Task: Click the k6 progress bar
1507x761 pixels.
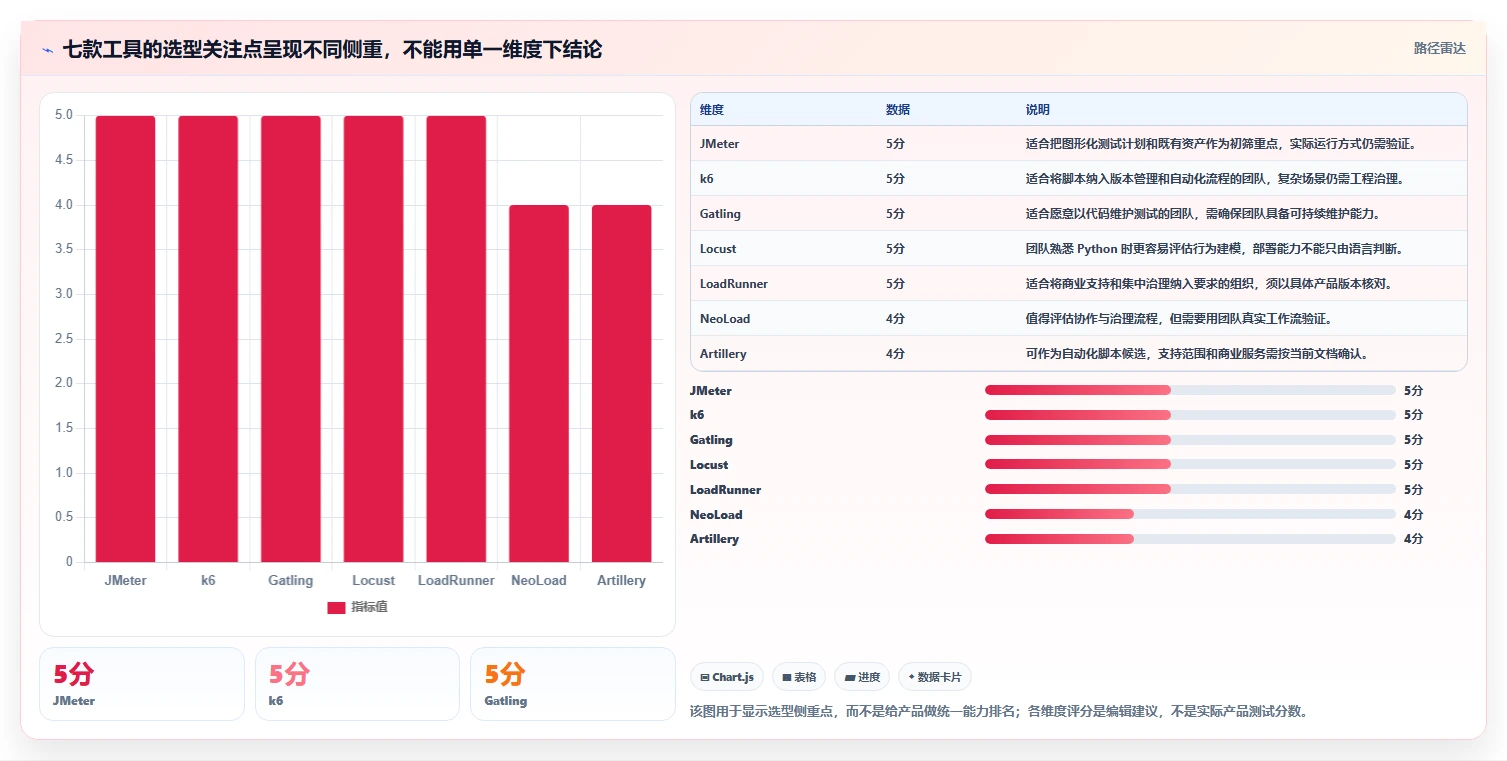Action: (1190, 415)
